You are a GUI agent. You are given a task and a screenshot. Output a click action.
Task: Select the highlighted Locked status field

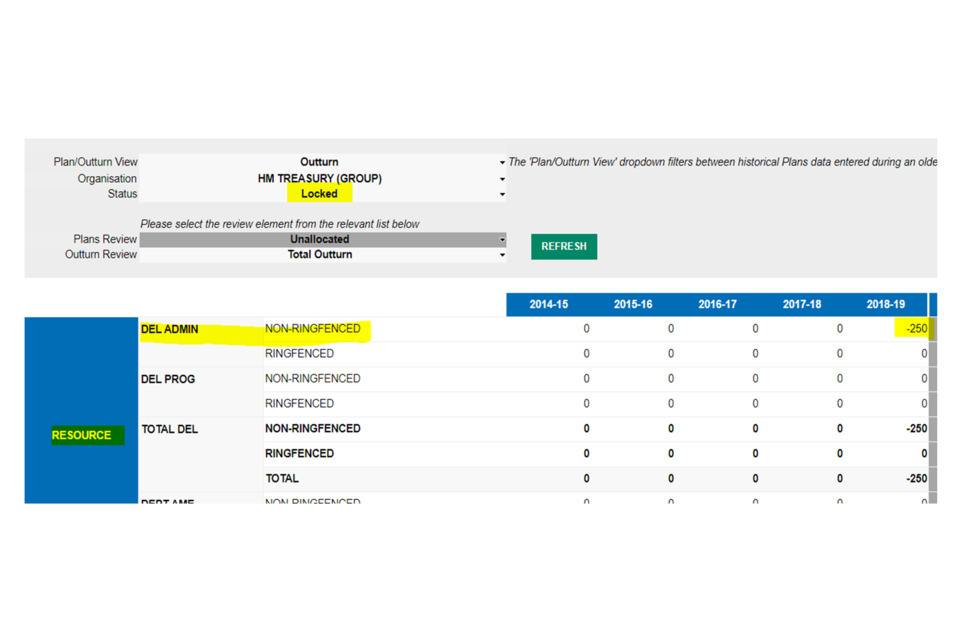pos(319,194)
